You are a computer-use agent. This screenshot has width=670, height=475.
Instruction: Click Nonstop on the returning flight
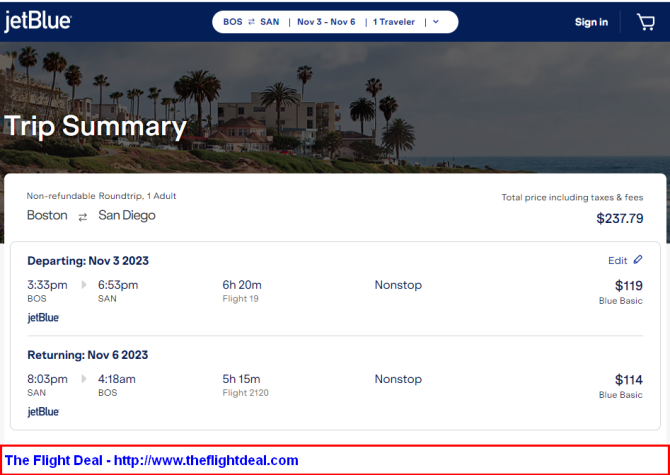point(398,379)
